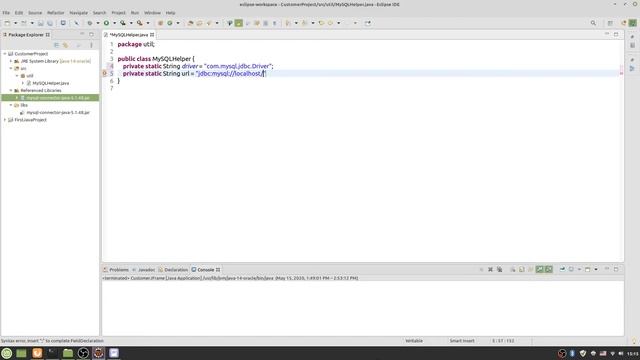Click the green Run button in the toolbar
This screenshot has width=640, height=360.
pyautogui.click(x=106, y=23)
